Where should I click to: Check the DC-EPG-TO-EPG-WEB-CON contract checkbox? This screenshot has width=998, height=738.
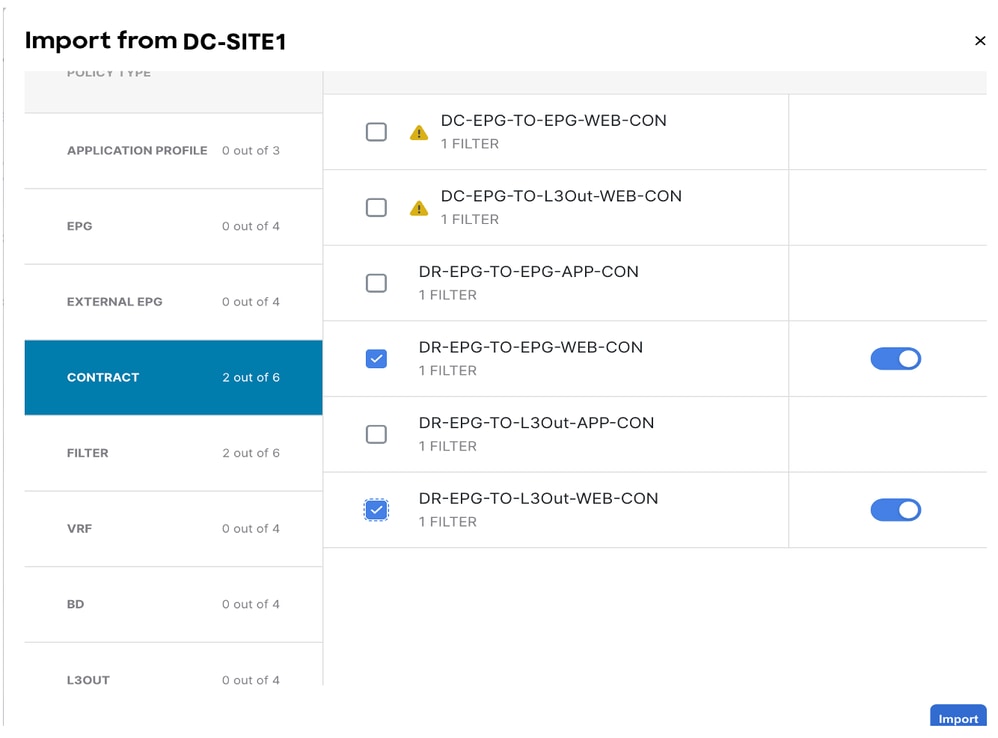pyautogui.click(x=376, y=132)
